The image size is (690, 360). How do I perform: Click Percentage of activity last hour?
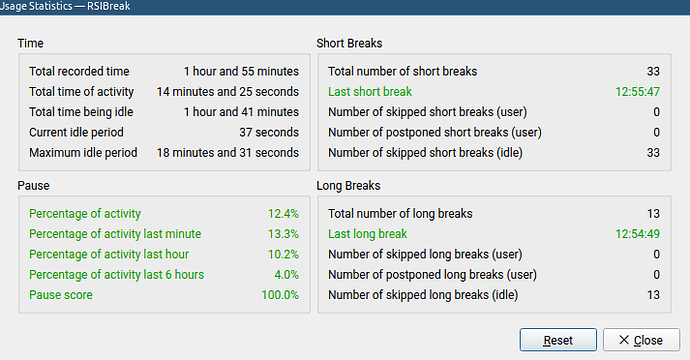click(x=109, y=254)
